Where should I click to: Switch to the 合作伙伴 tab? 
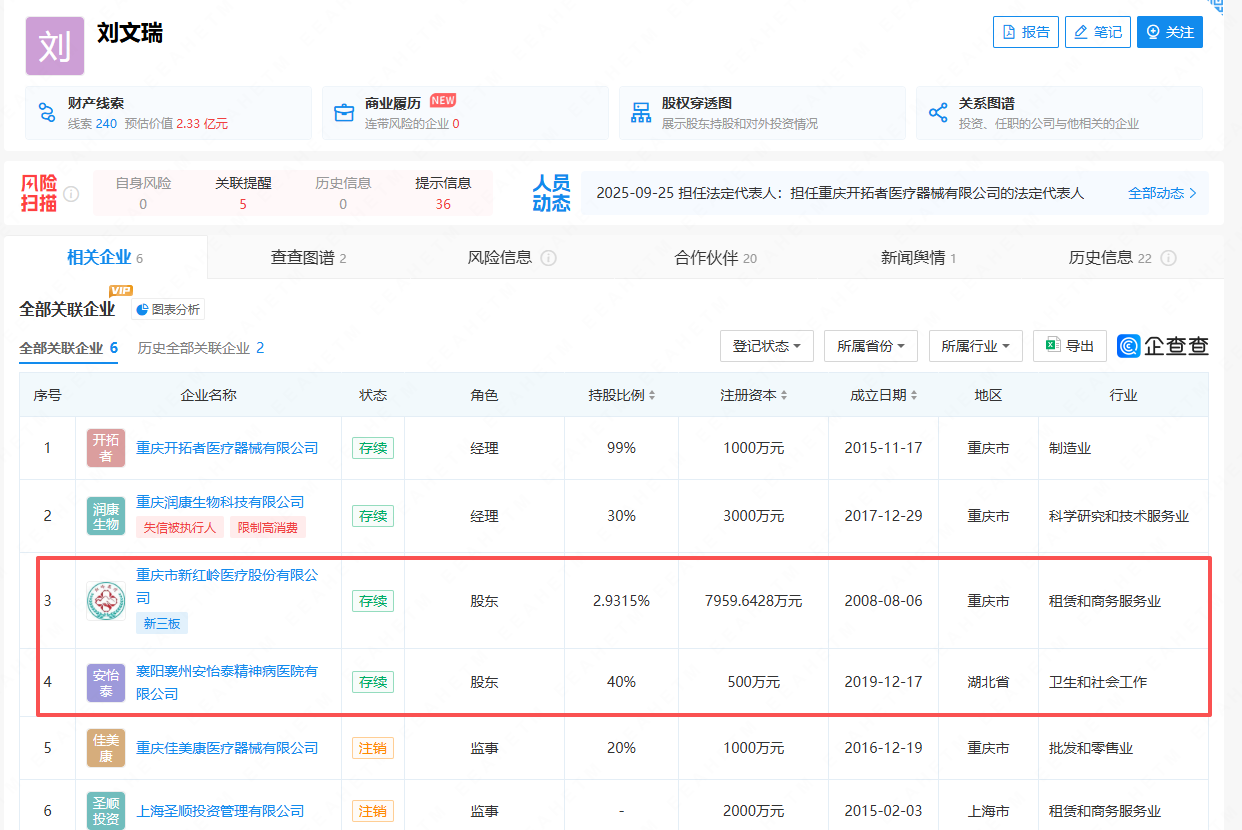tap(715, 258)
